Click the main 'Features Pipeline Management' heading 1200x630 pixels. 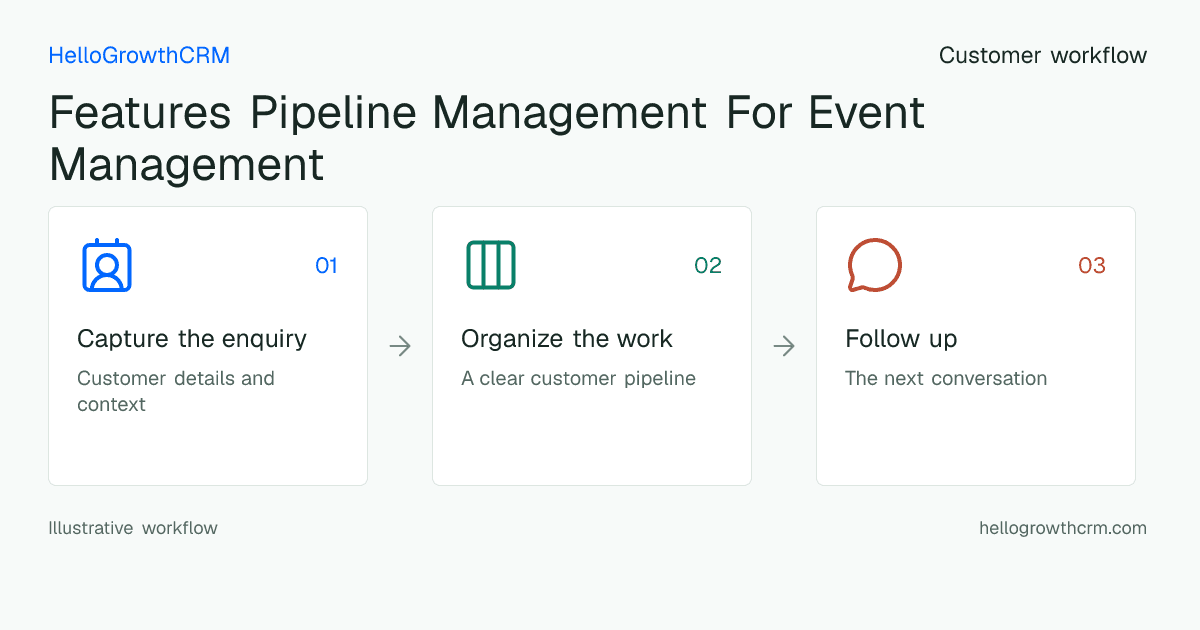487,138
